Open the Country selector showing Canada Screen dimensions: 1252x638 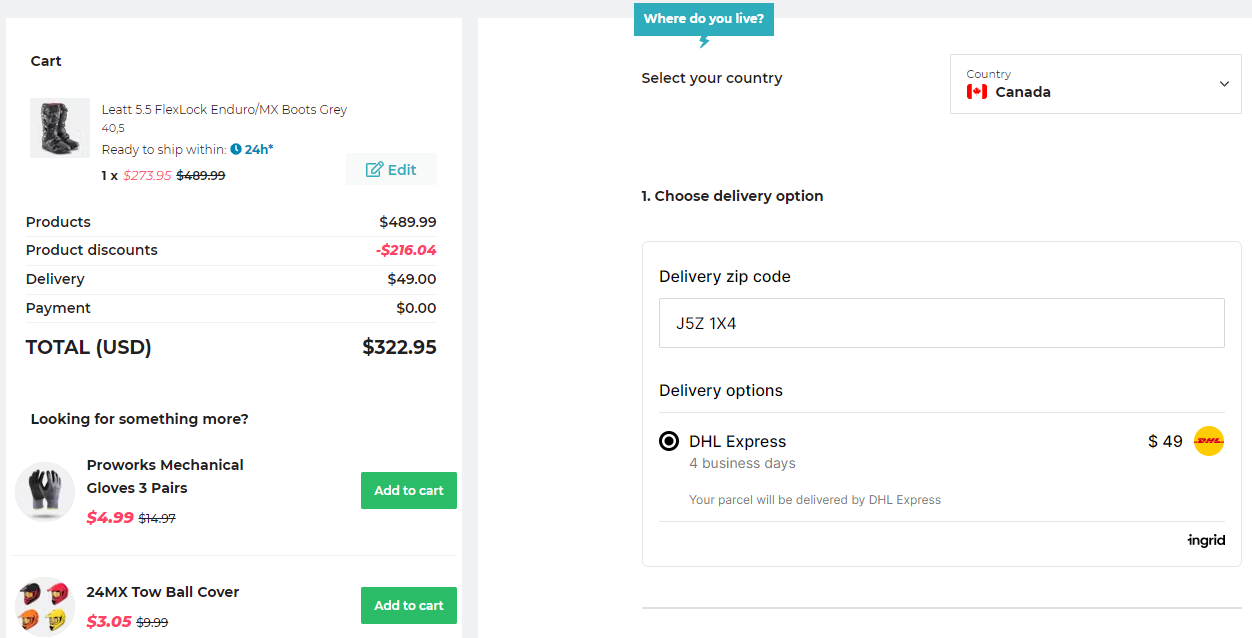pyautogui.click(x=1095, y=84)
